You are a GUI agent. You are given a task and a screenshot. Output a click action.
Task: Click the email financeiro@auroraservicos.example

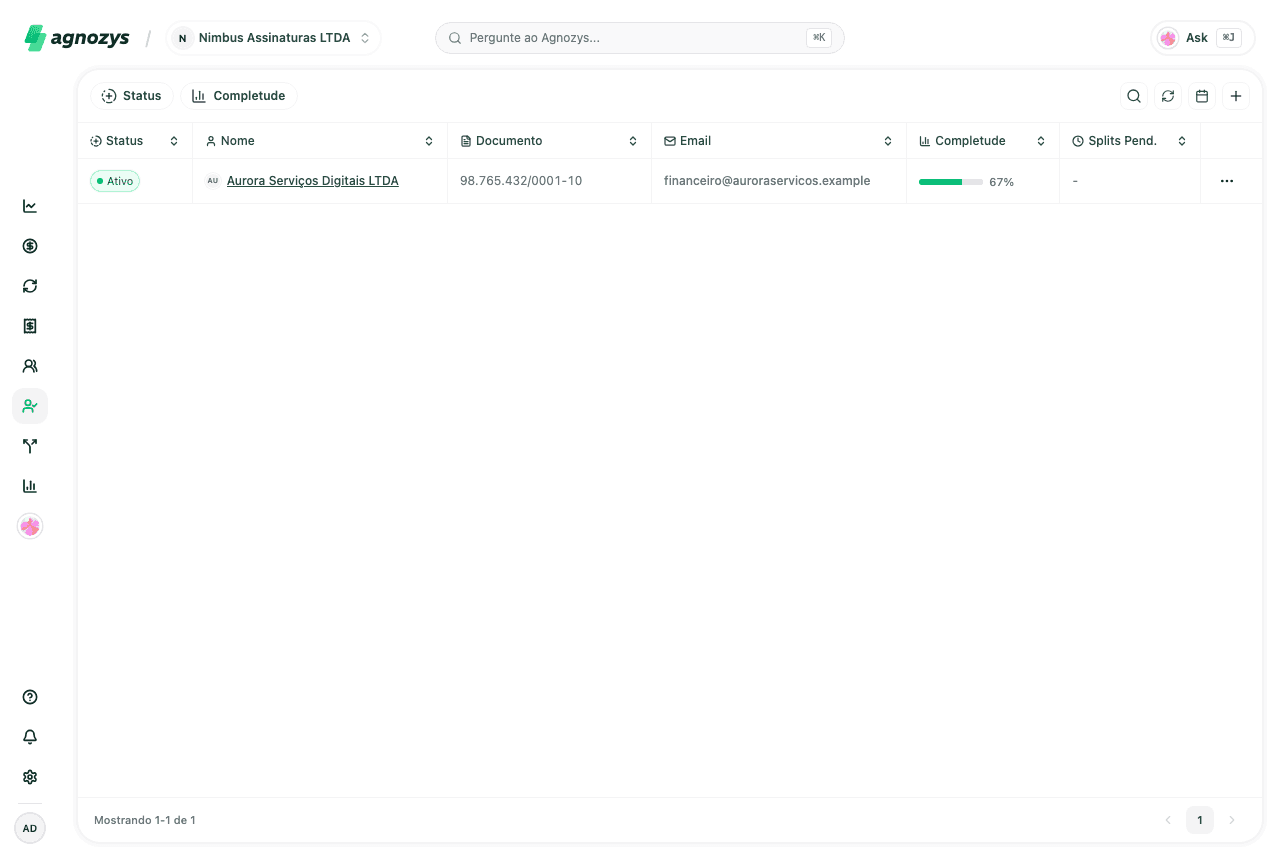click(767, 181)
